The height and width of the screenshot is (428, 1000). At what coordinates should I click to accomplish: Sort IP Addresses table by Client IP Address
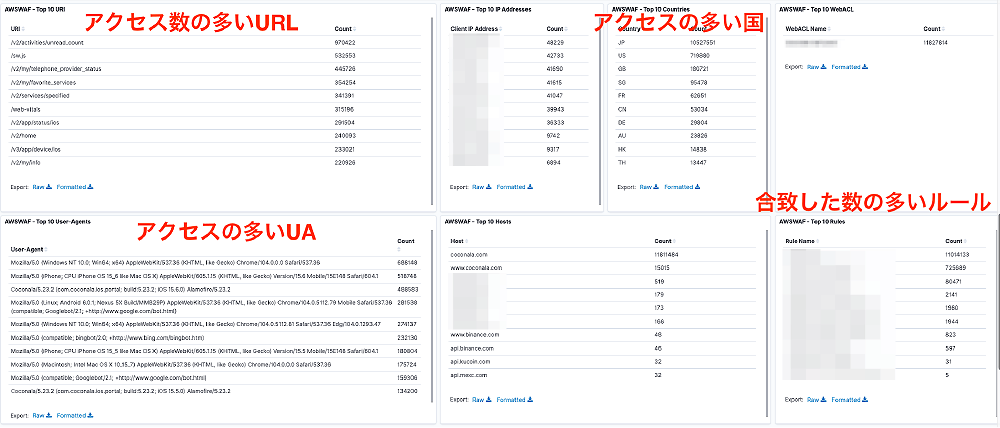coord(476,29)
